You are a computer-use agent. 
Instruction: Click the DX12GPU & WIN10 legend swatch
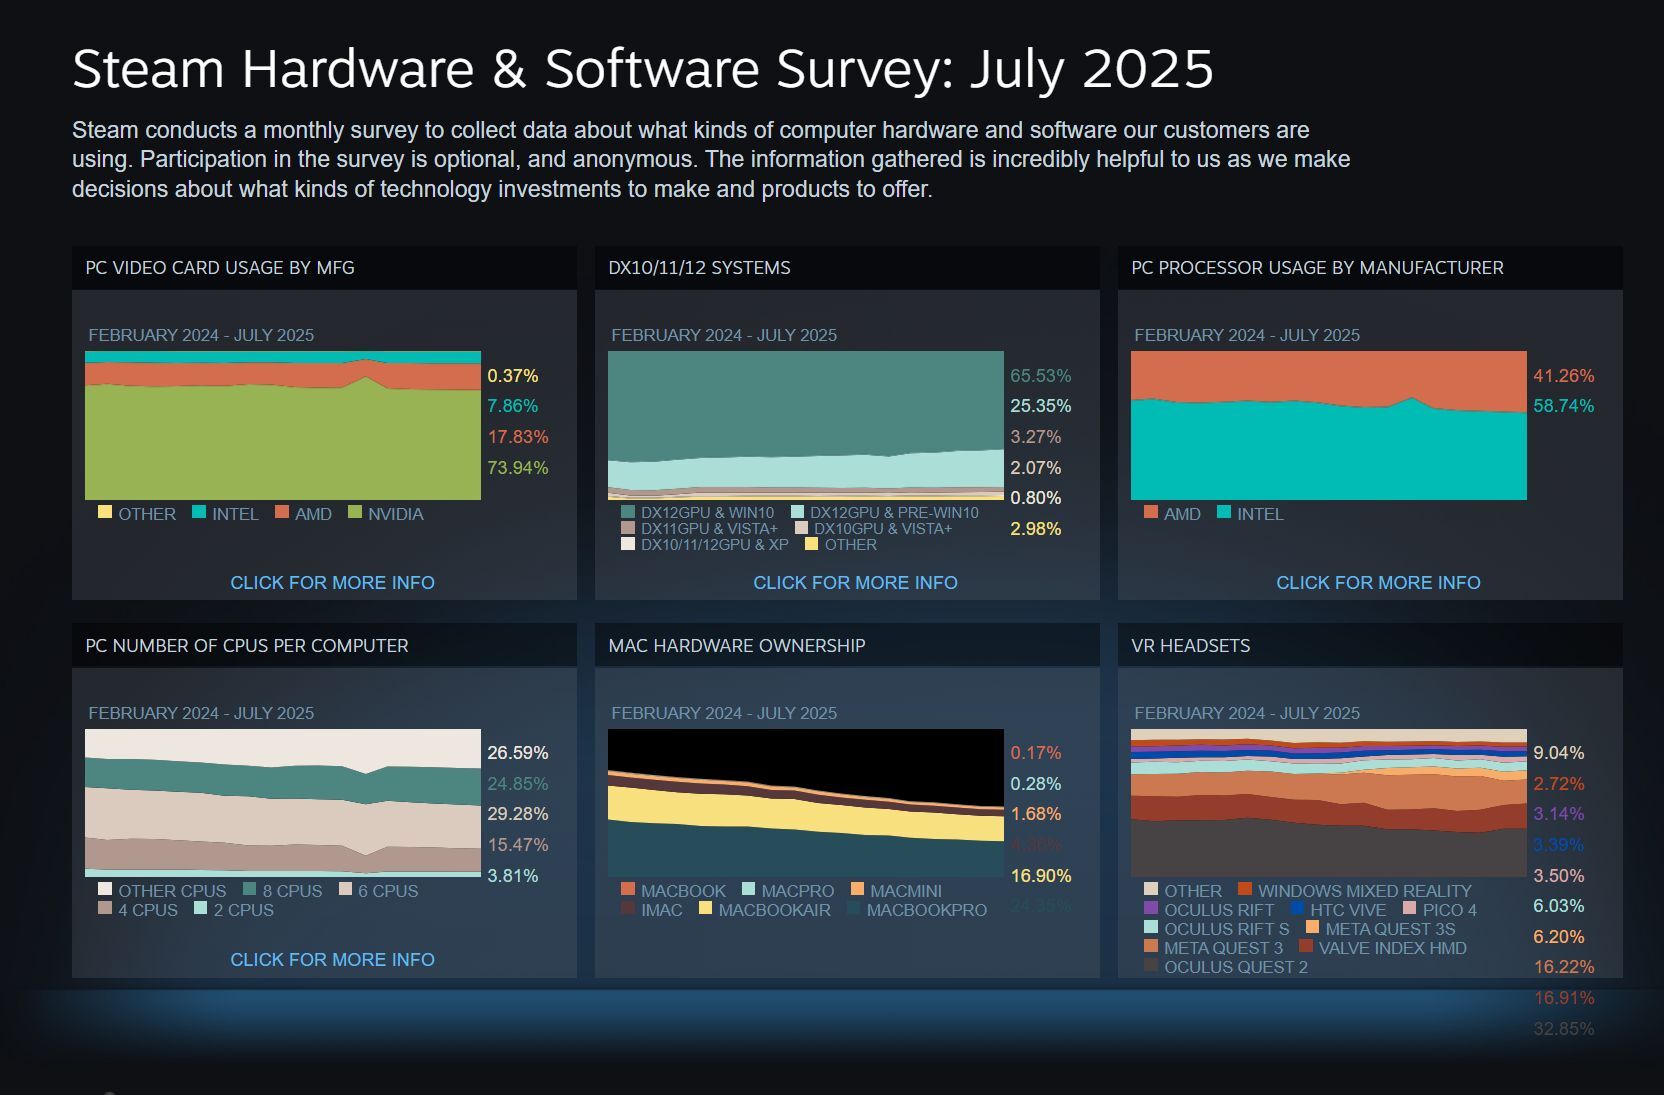(x=628, y=512)
